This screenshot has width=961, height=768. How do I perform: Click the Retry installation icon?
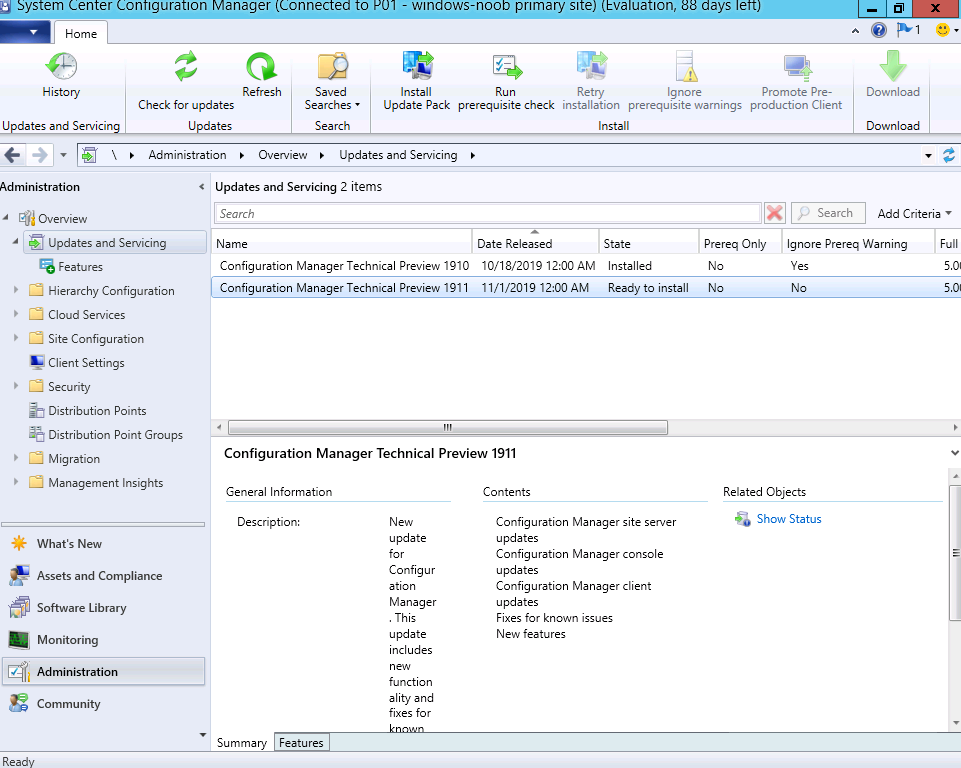[591, 66]
